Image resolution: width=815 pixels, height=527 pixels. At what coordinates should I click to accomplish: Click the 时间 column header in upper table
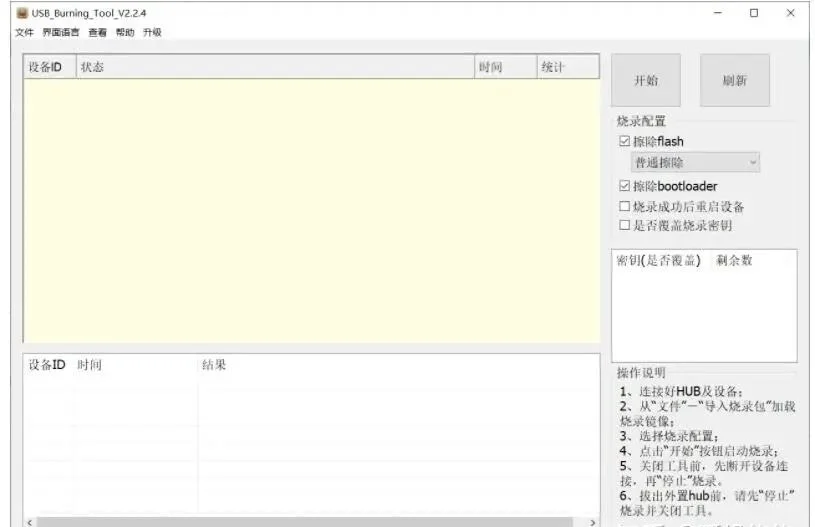(505, 67)
